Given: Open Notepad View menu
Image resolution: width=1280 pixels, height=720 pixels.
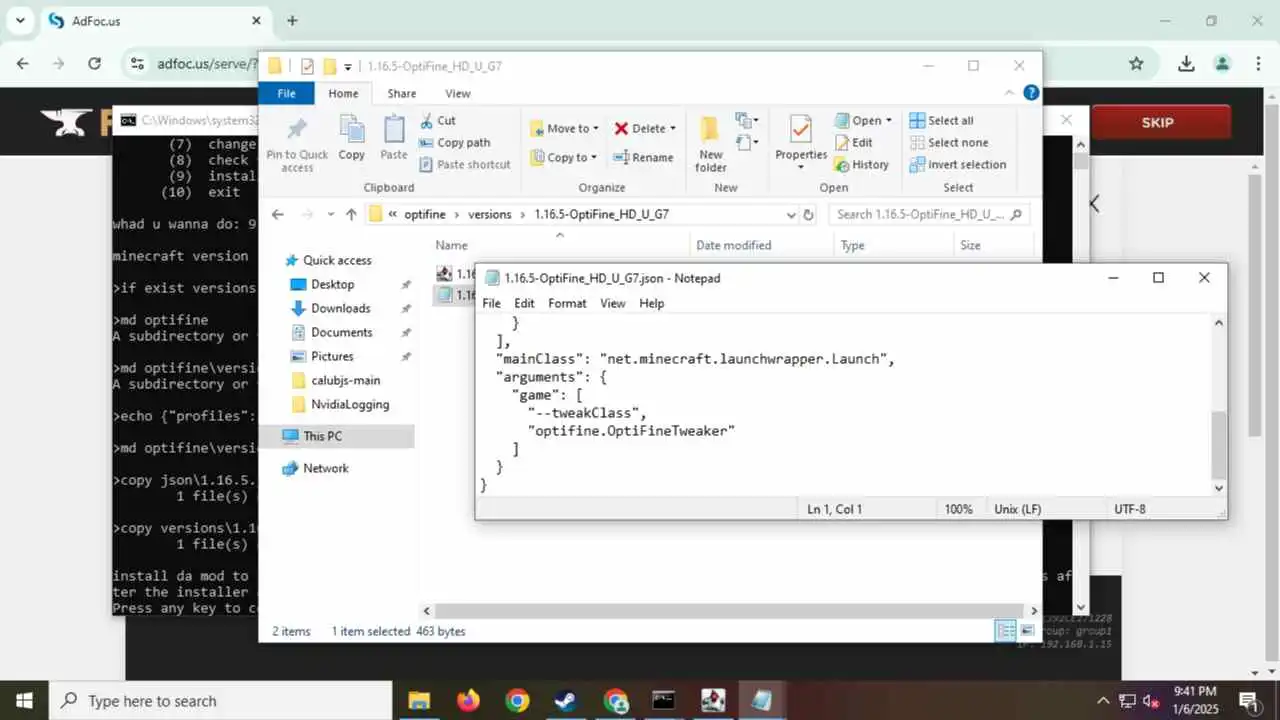Looking at the screenshot, I should point(612,303).
